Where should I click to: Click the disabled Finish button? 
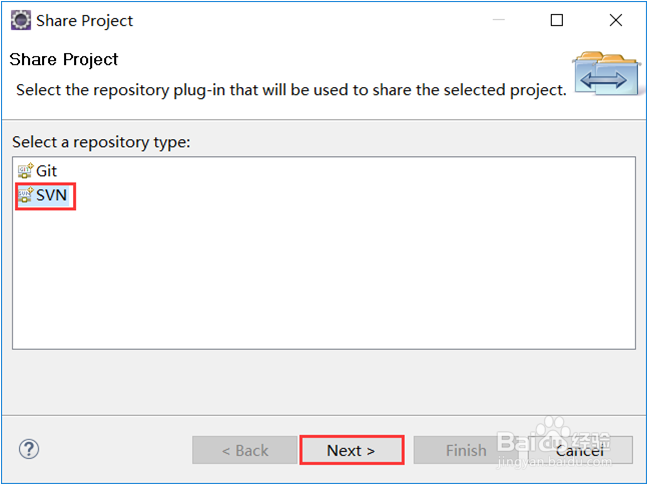coord(466,450)
